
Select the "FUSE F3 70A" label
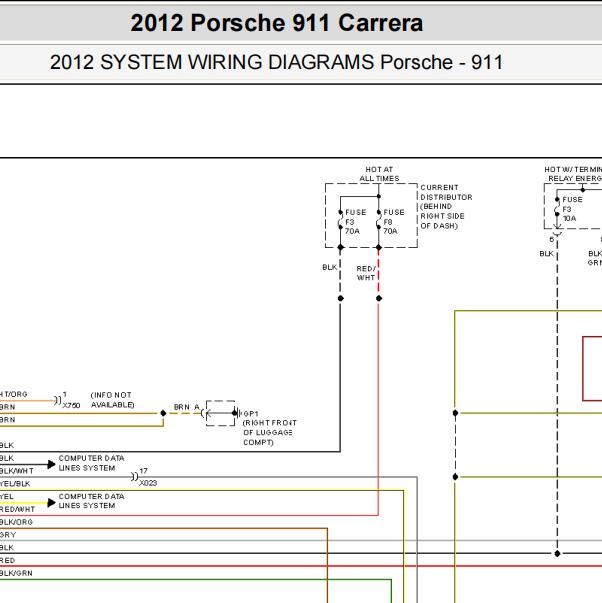pyautogui.click(x=355, y=222)
